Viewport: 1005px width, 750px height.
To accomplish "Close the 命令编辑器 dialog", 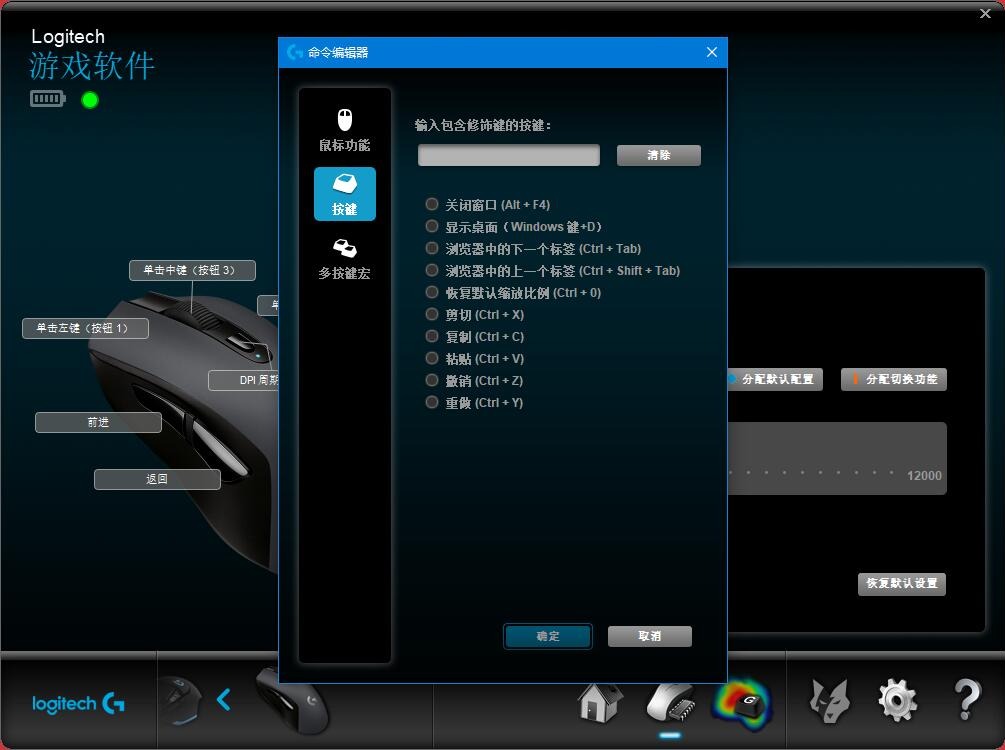I will [711, 52].
